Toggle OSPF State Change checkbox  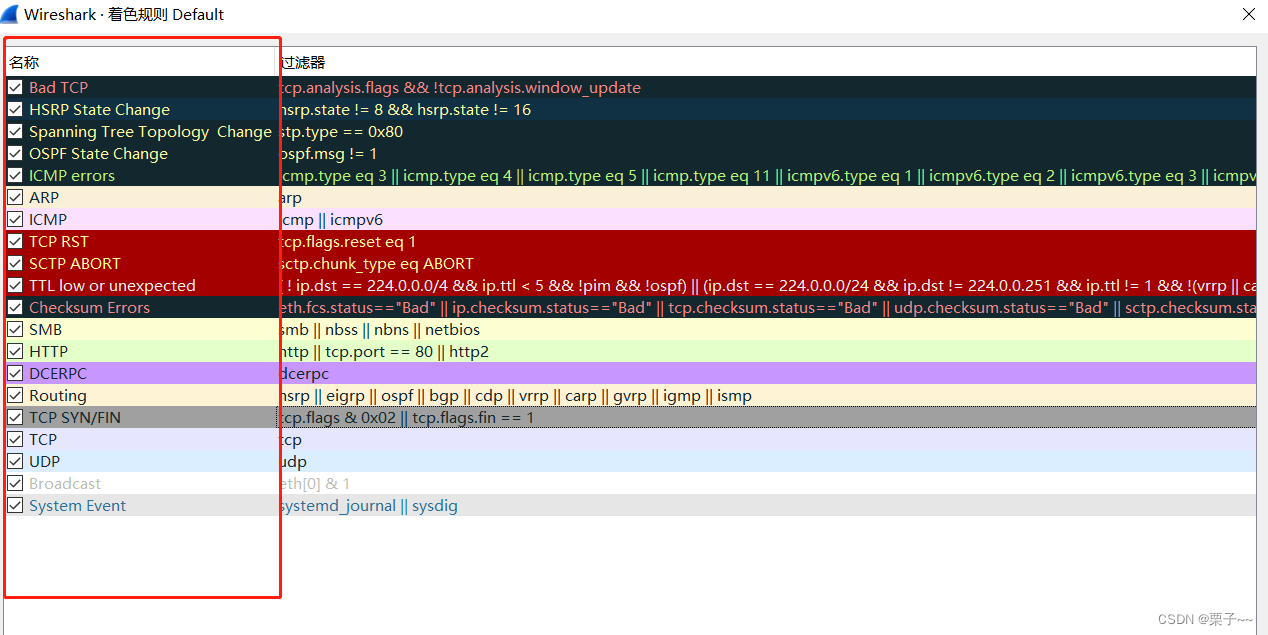15,154
